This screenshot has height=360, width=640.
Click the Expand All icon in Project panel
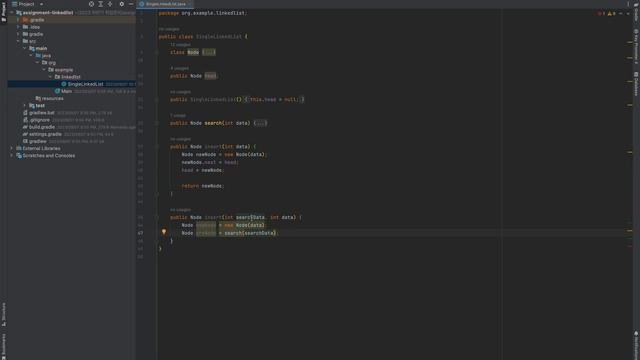[101, 4]
